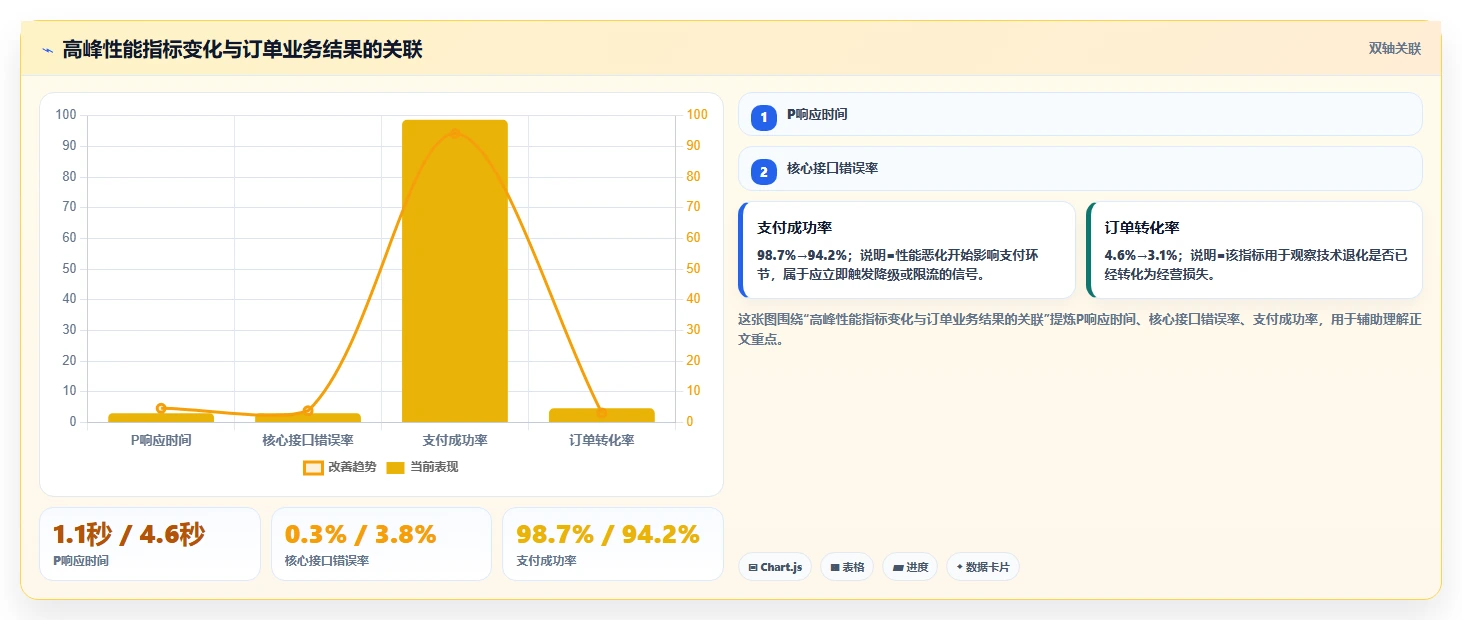This screenshot has width=1462, height=620.
Task: Click the 0.3% / 3.8% stat card
Action: (x=381, y=544)
